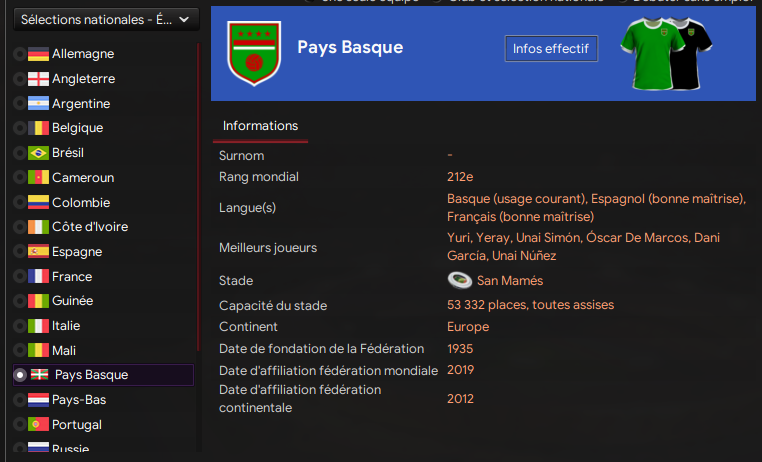Click the Brazil flag icon

pyautogui.click(x=38, y=153)
